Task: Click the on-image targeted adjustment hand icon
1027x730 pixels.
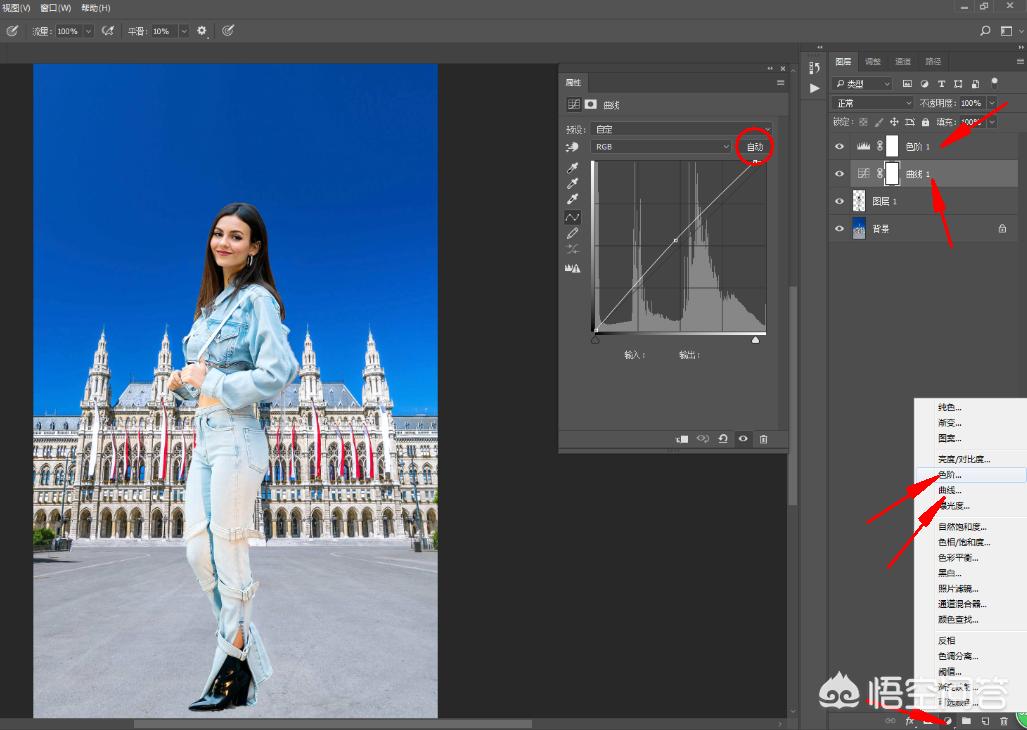Action: [573, 147]
